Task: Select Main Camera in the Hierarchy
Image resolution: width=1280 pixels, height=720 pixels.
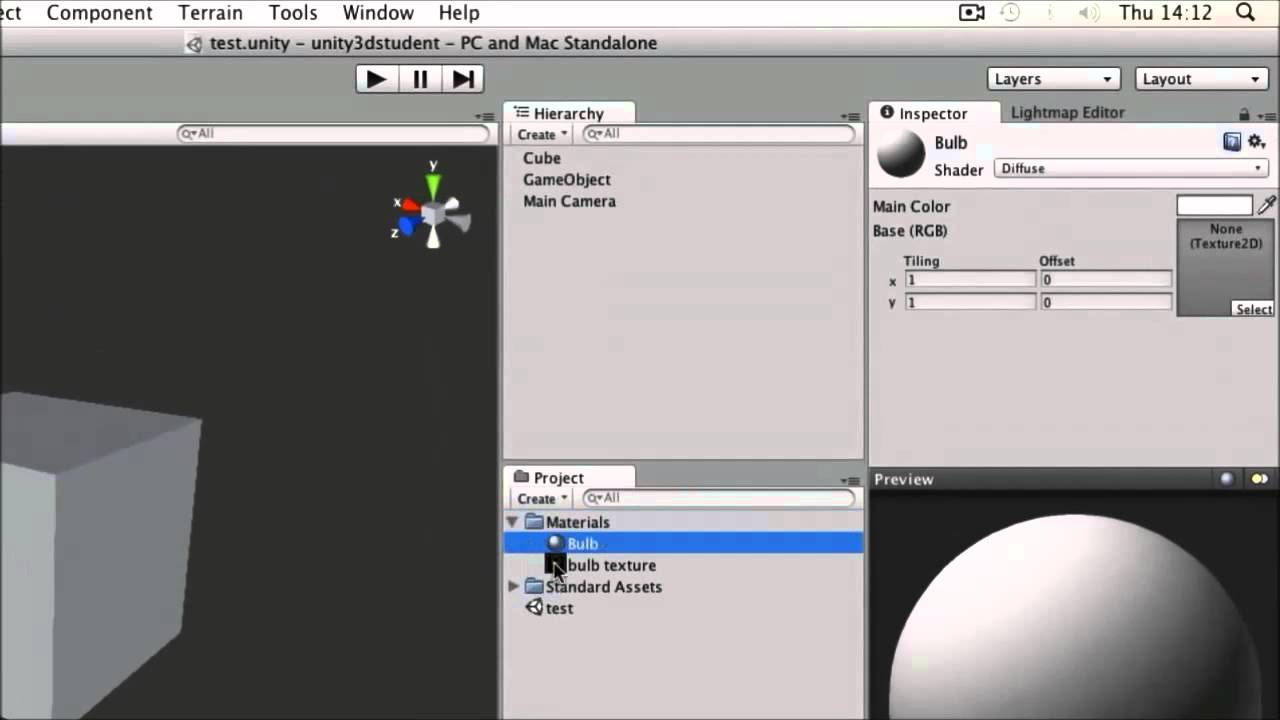Action: (569, 202)
